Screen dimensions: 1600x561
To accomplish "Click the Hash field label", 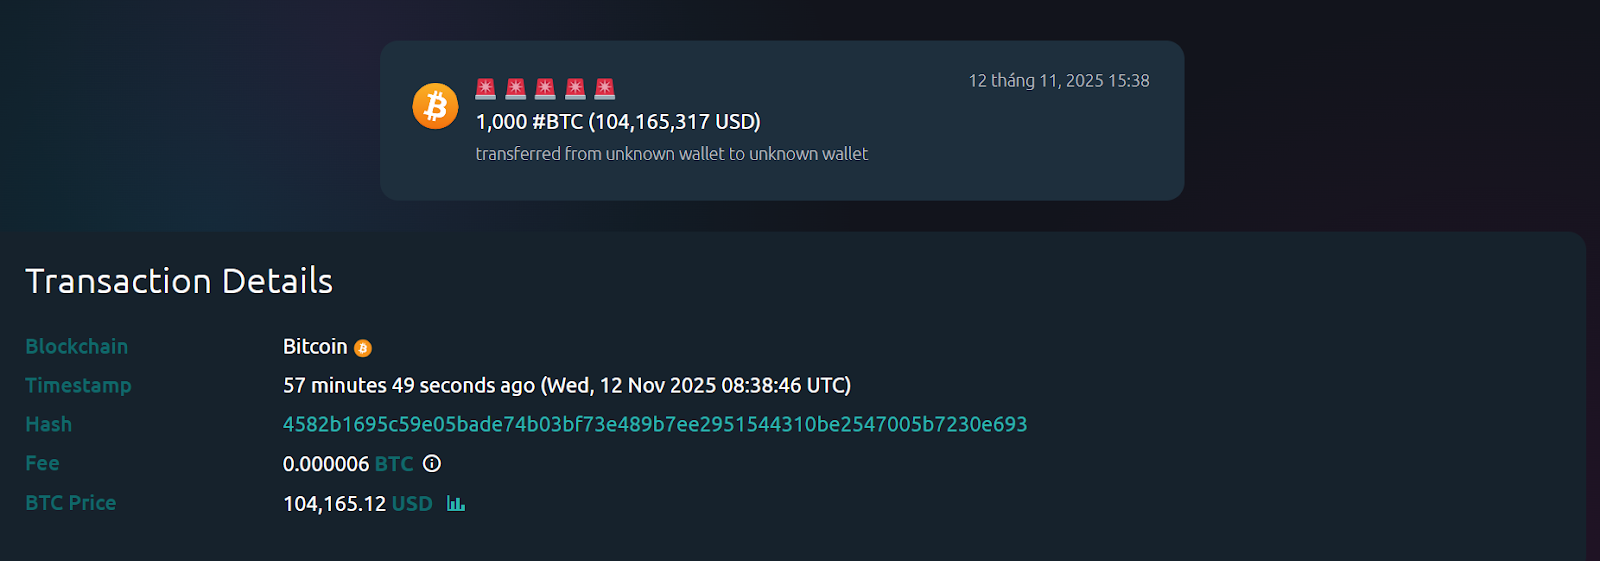I will (x=49, y=425).
